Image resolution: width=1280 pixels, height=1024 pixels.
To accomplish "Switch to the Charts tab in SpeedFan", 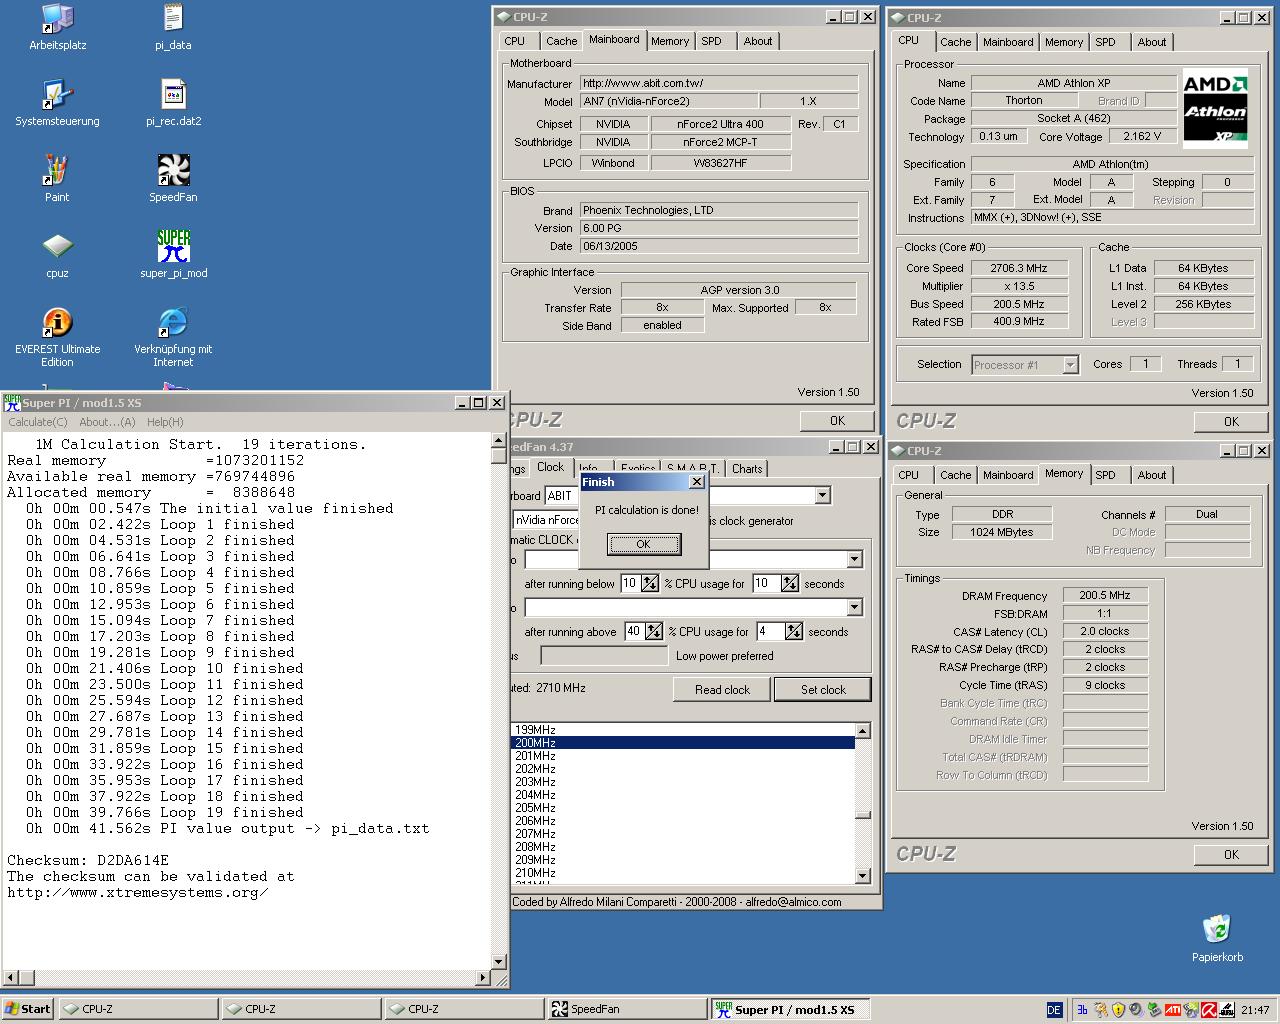I will (746, 468).
